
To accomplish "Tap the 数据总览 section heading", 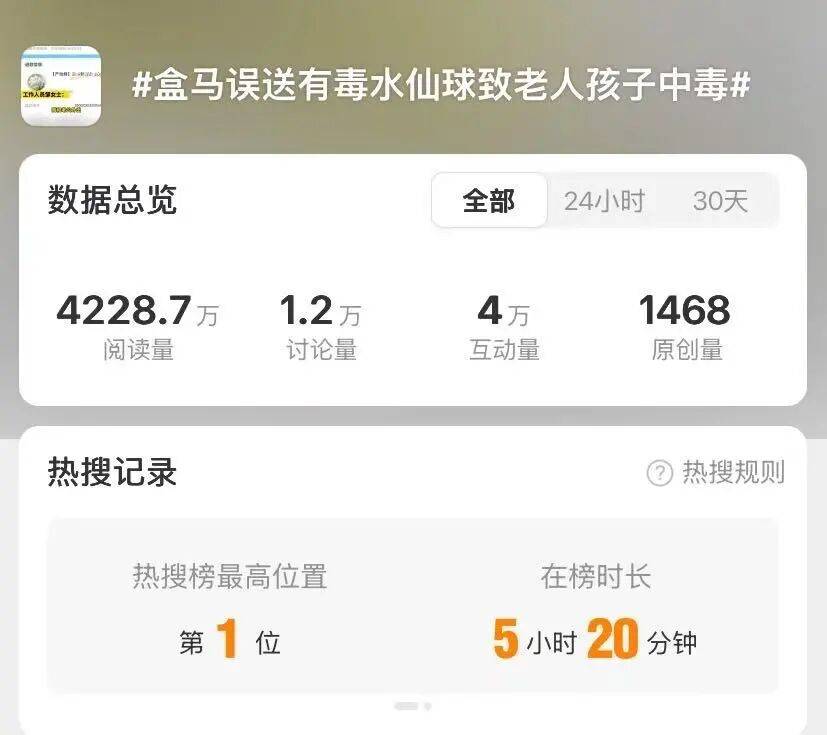I will click(112, 200).
